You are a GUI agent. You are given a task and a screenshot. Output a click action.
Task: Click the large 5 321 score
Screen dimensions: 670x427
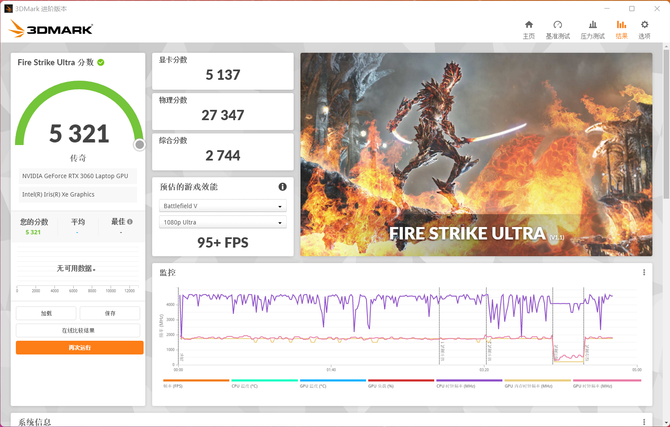pos(79,133)
